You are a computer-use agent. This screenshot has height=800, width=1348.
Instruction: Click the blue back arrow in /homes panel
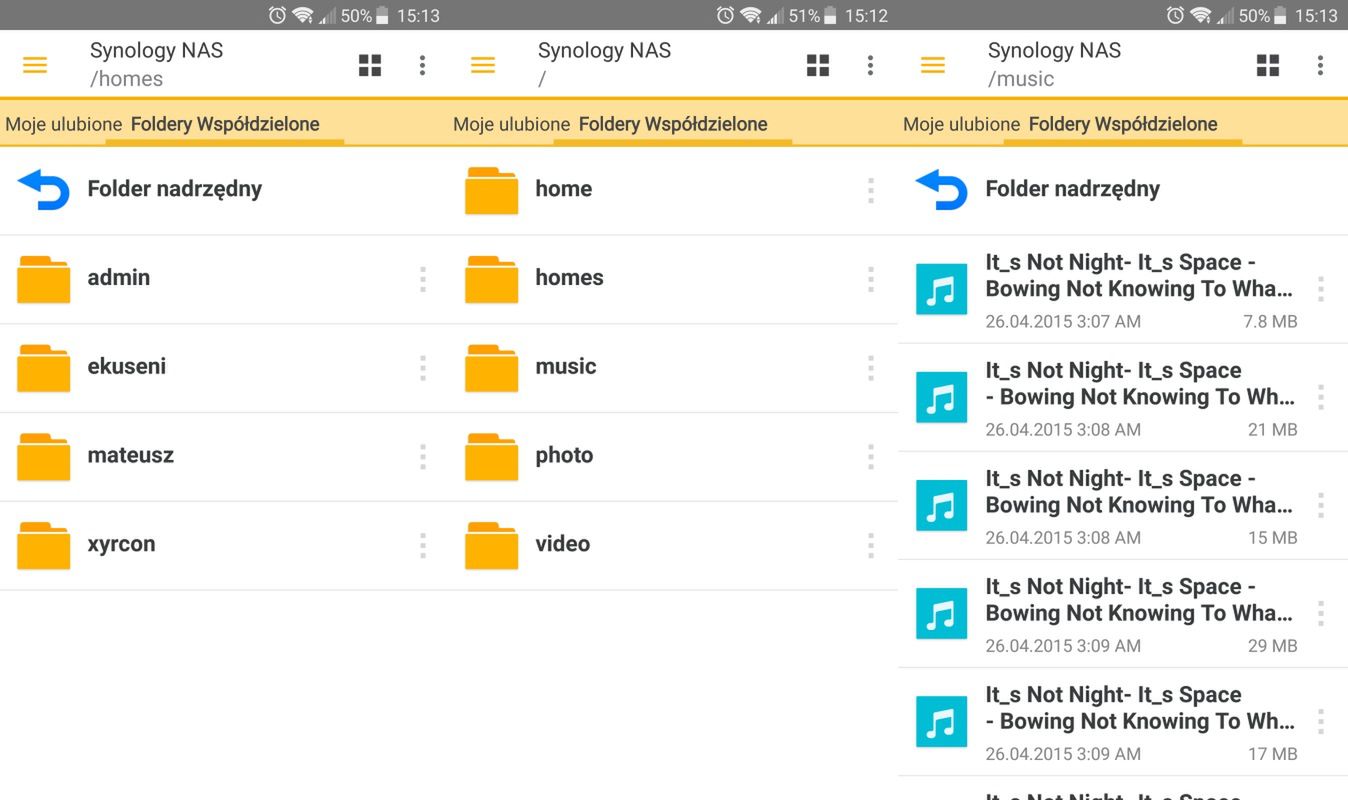tap(43, 190)
